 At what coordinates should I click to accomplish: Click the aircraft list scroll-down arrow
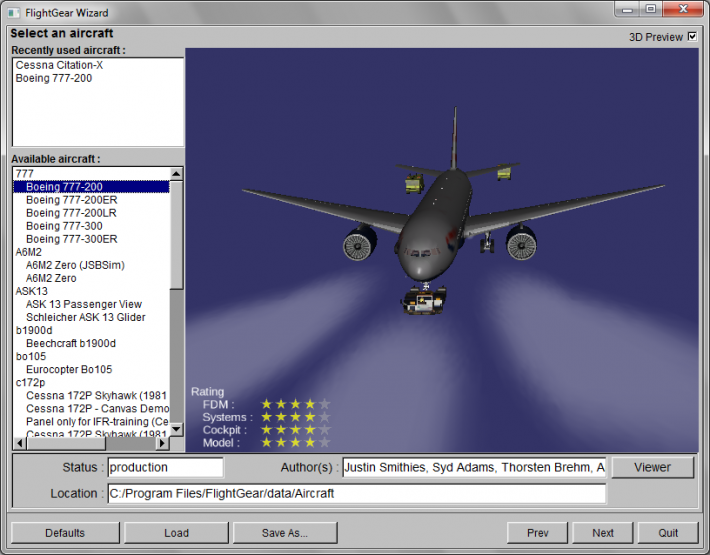[x=177, y=429]
